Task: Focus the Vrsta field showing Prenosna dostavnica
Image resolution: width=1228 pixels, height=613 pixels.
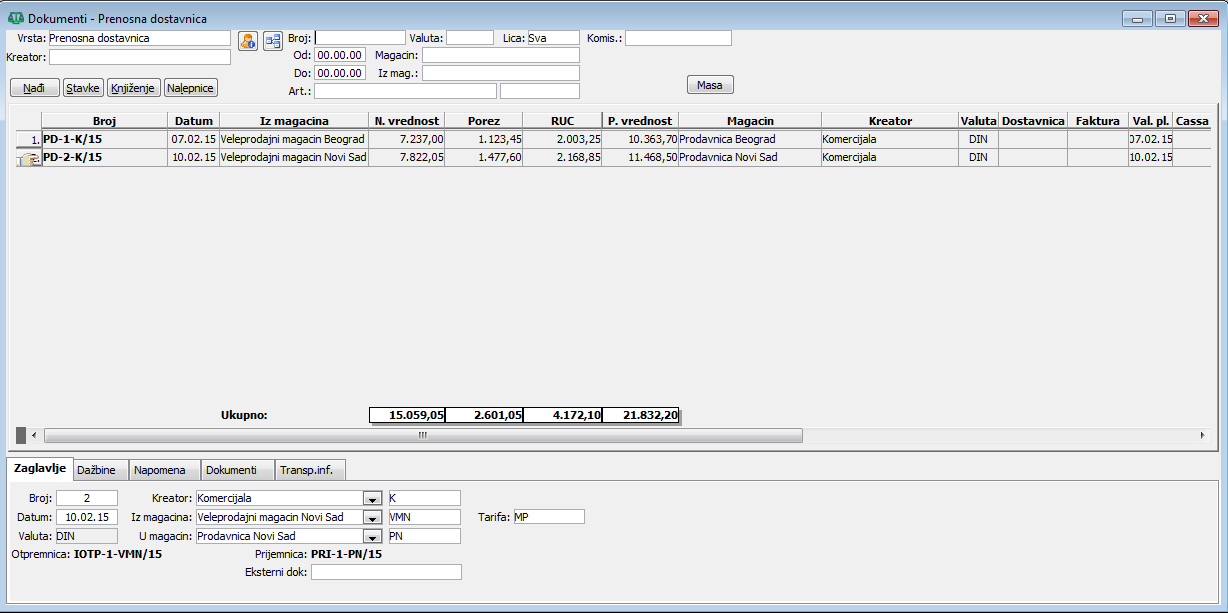Action: [140, 38]
